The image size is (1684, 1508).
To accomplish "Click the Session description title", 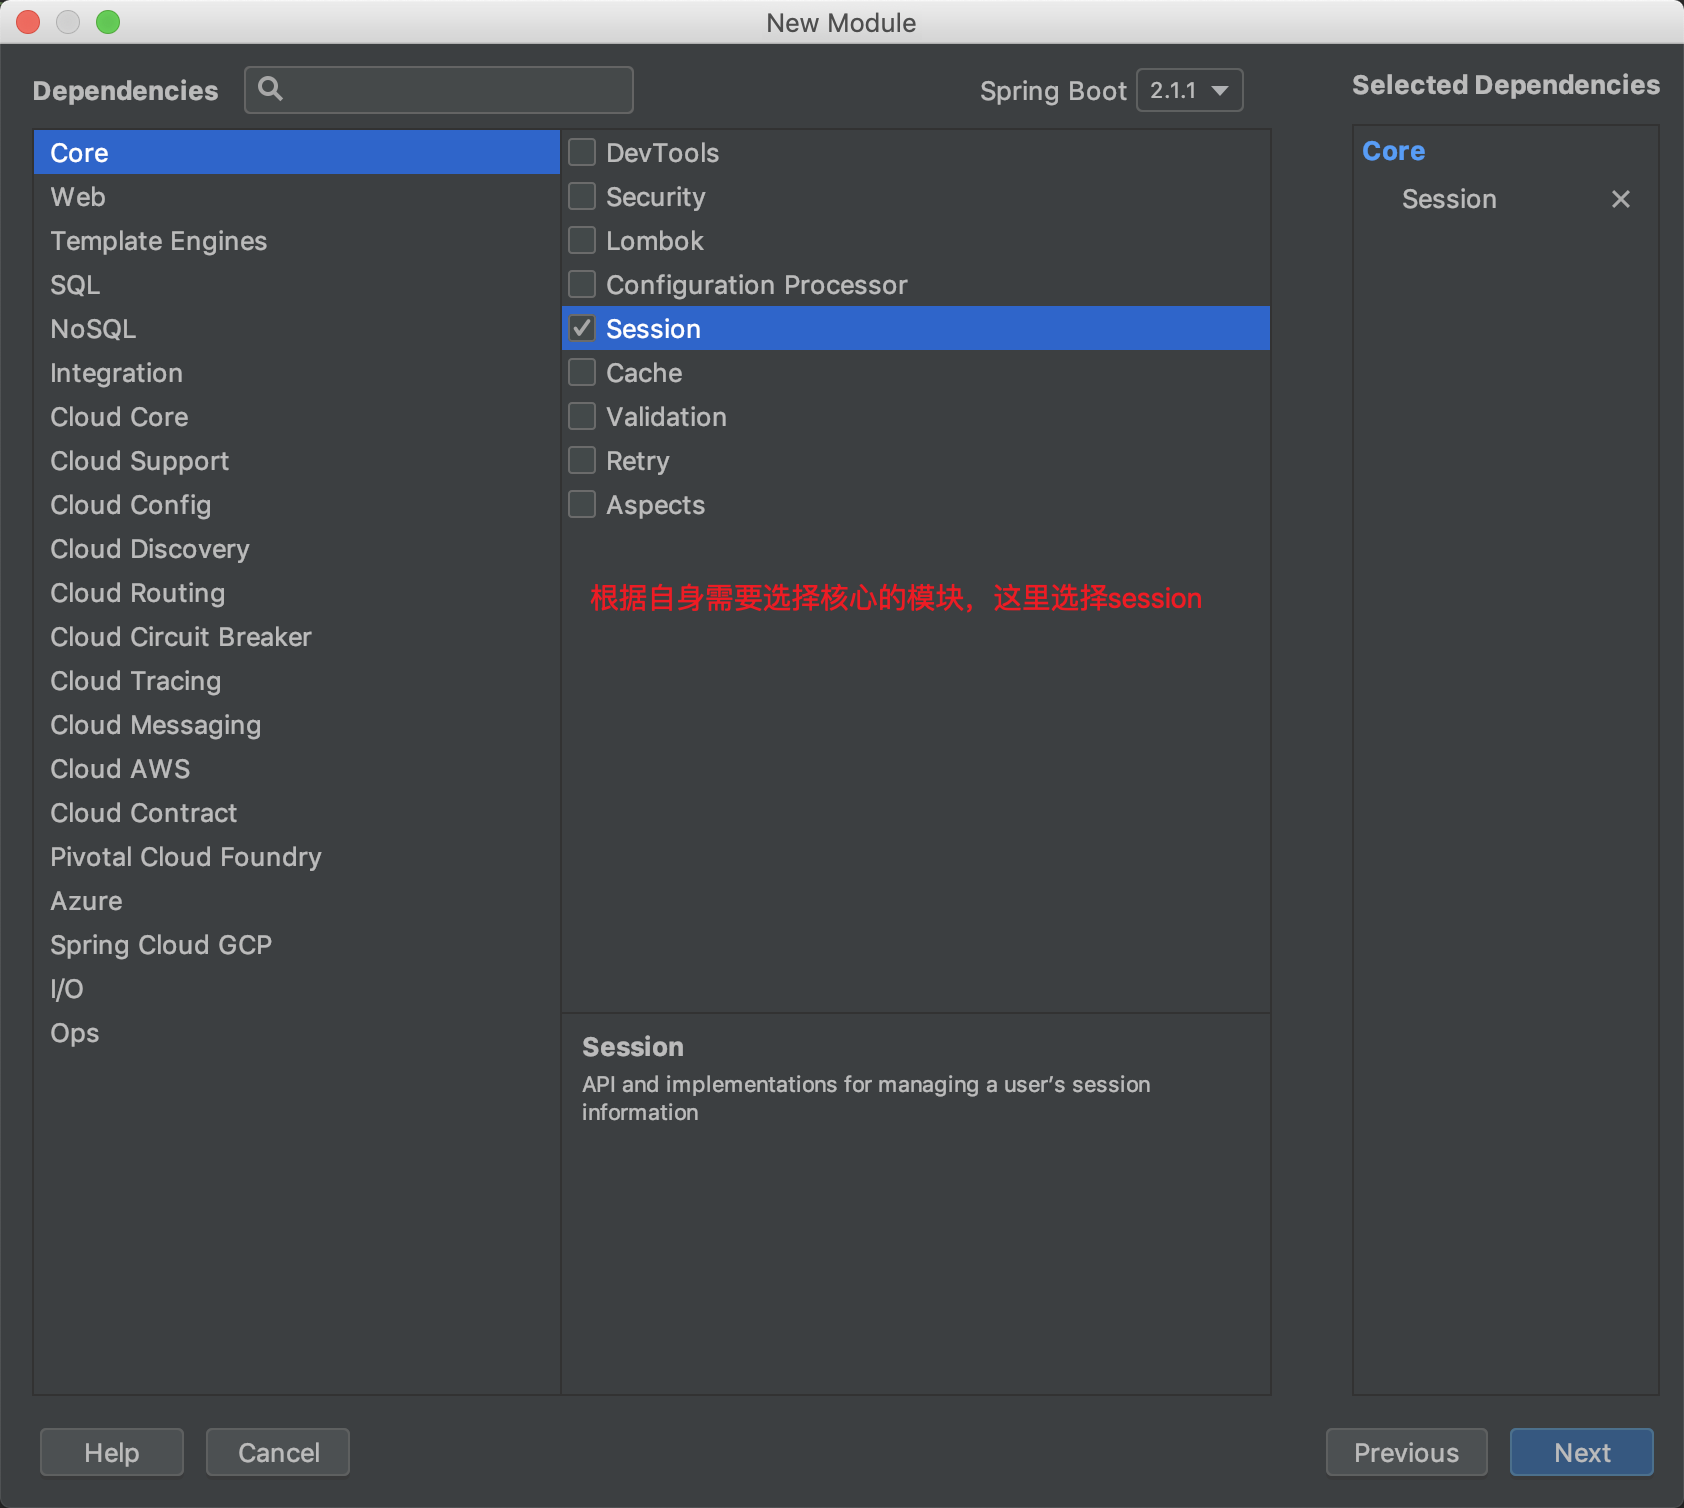I will click(633, 1047).
